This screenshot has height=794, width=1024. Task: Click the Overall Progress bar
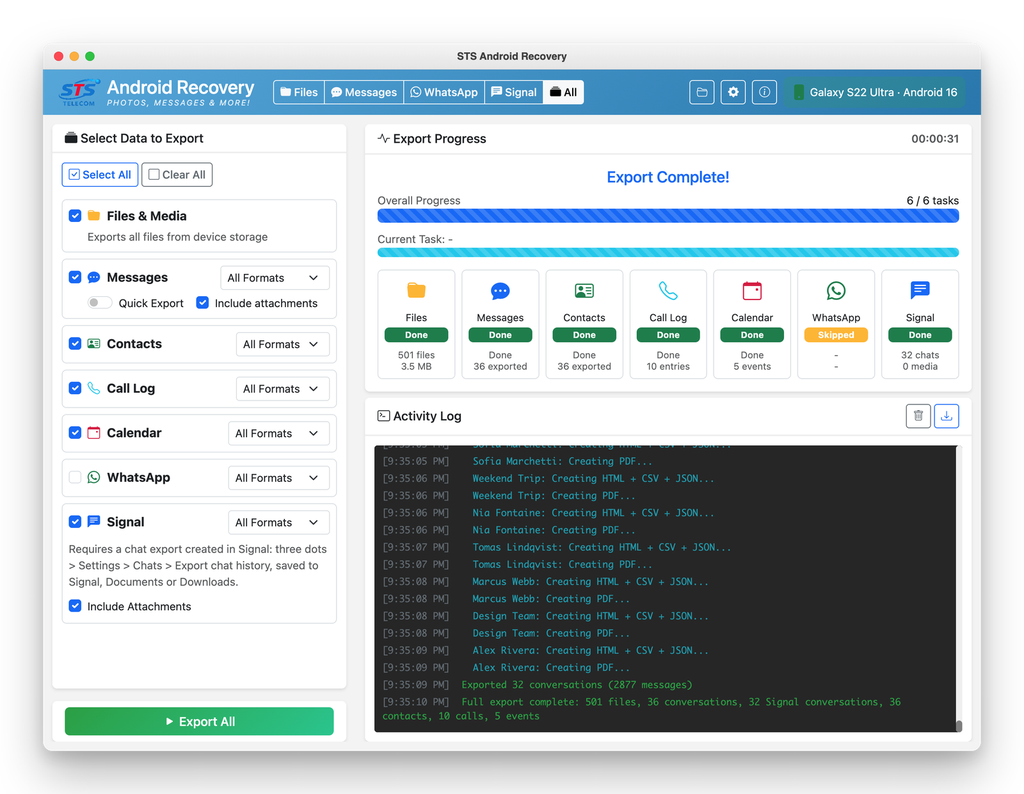tap(668, 216)
